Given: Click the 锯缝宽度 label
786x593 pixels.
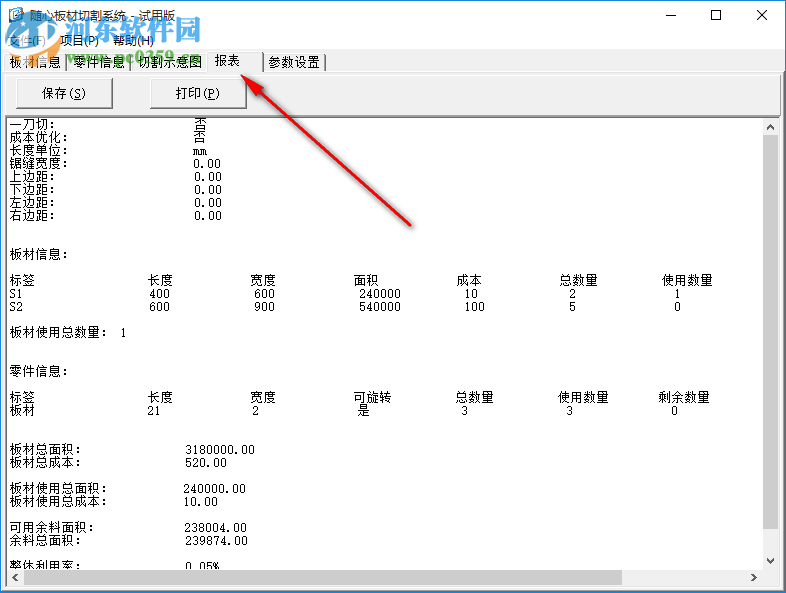Looking at the screenshot, I should (38, 163).
